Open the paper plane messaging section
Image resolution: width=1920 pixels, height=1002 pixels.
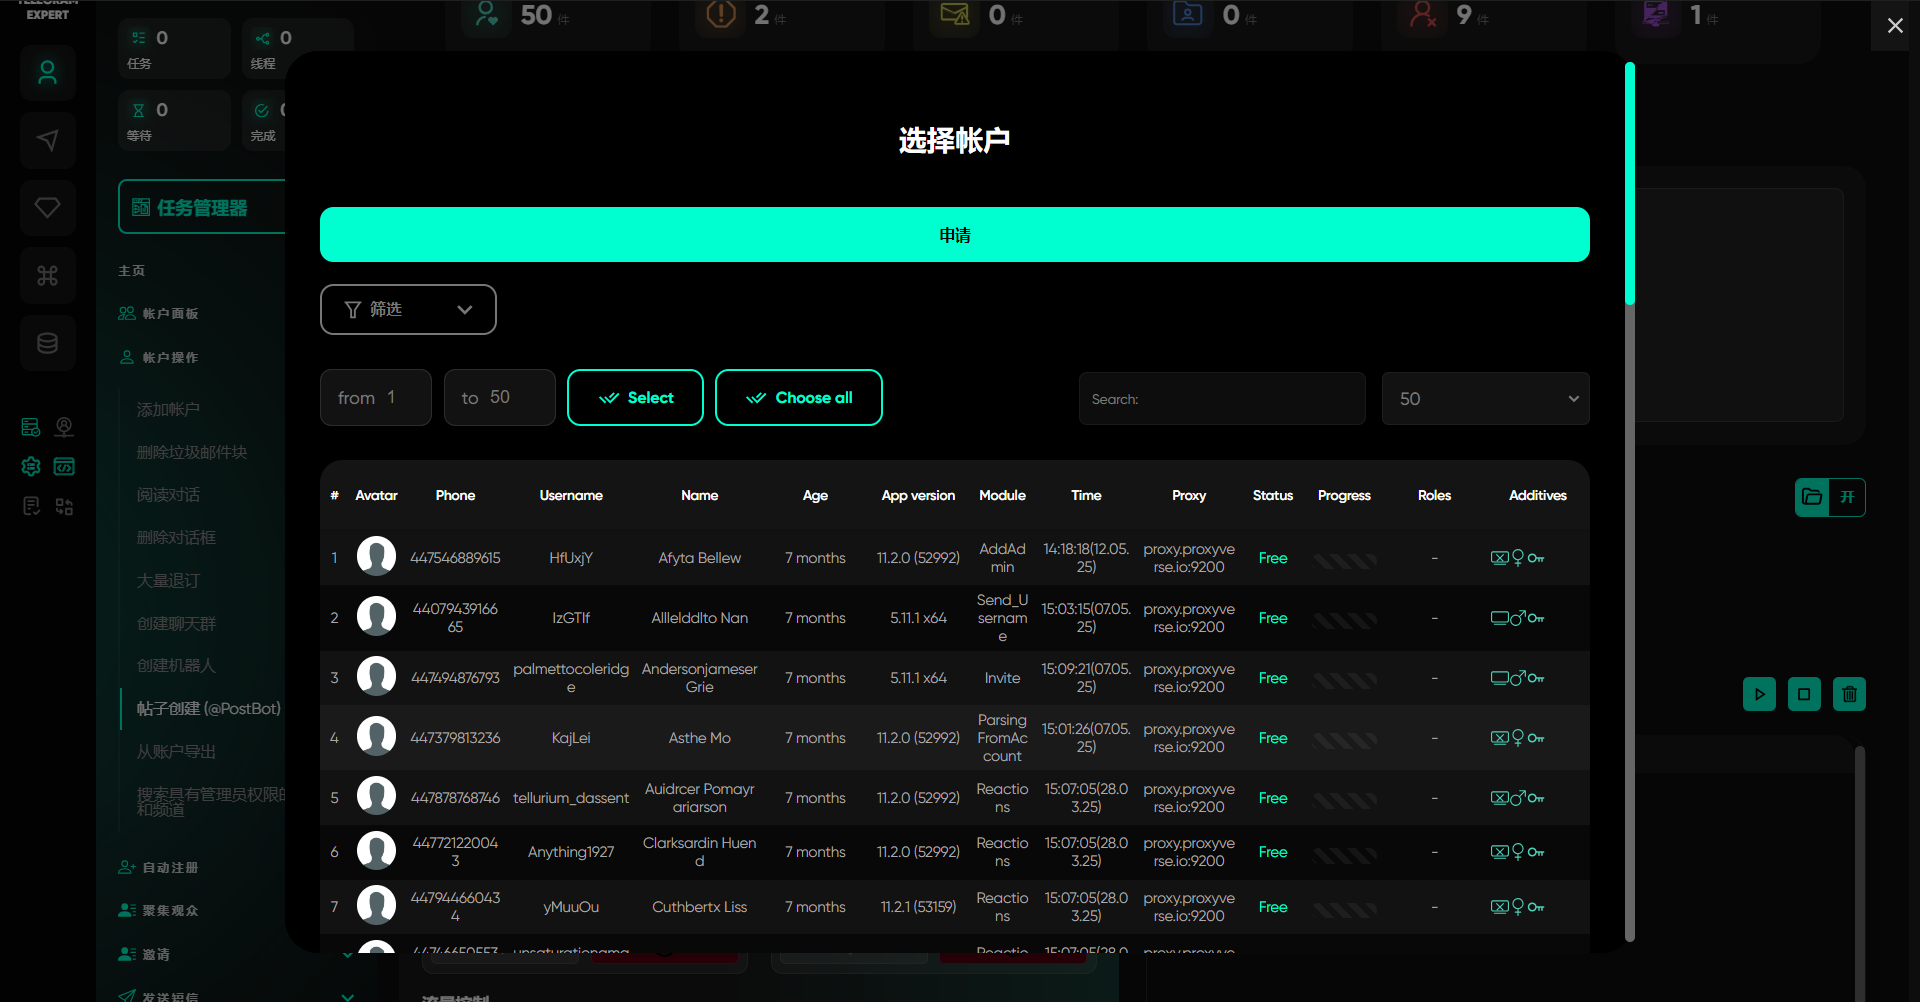(x=47, y=140)
